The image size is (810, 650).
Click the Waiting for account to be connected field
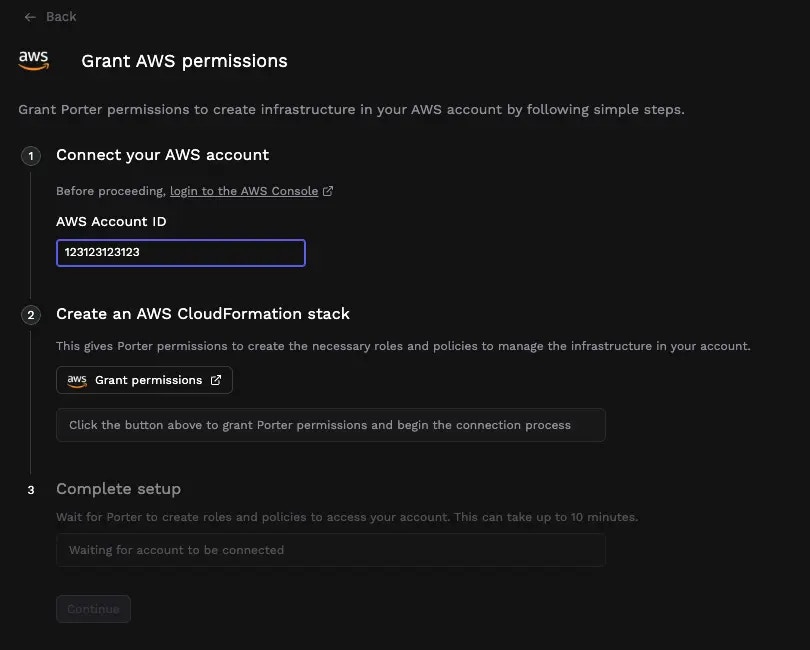(x=331, y=550)
